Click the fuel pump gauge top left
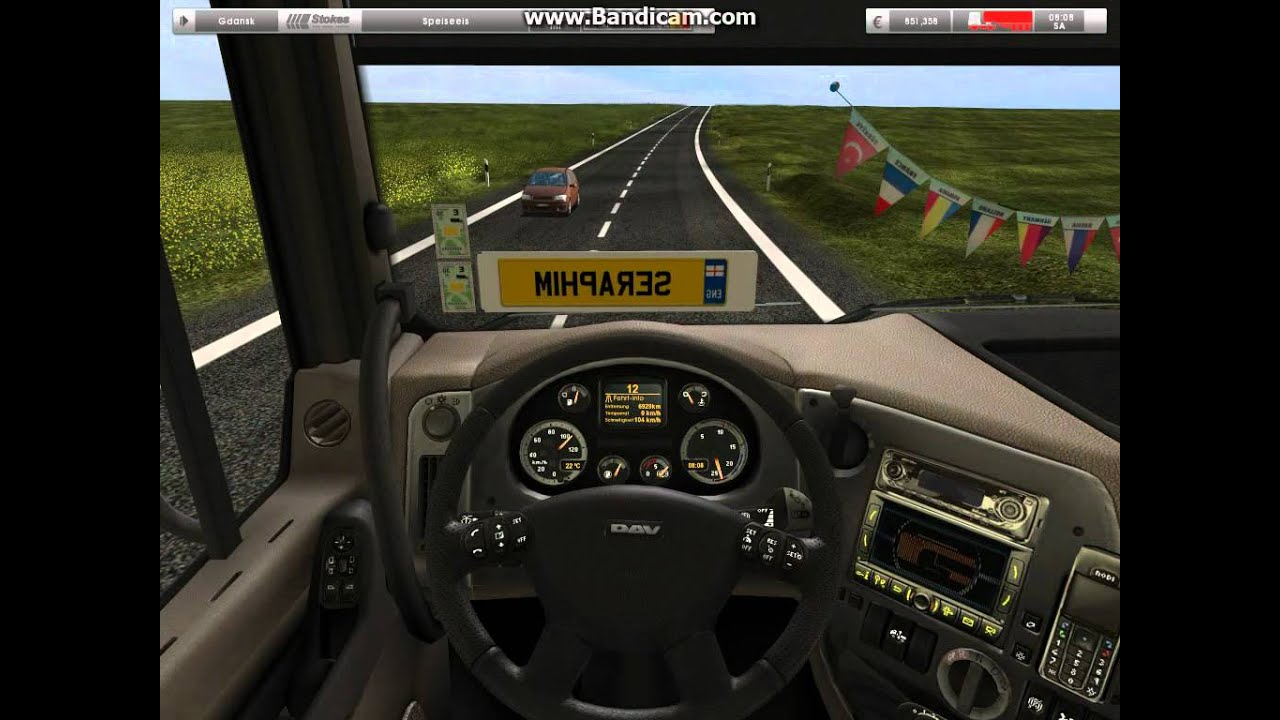This screenshot has height=720, width=1280. tap(574, 398)
